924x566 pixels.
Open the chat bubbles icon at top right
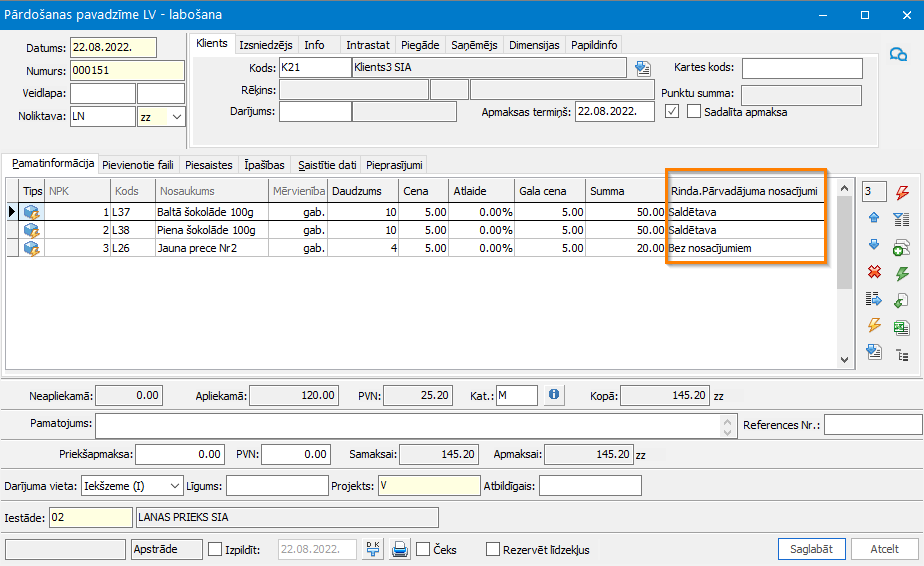point(898,55)
